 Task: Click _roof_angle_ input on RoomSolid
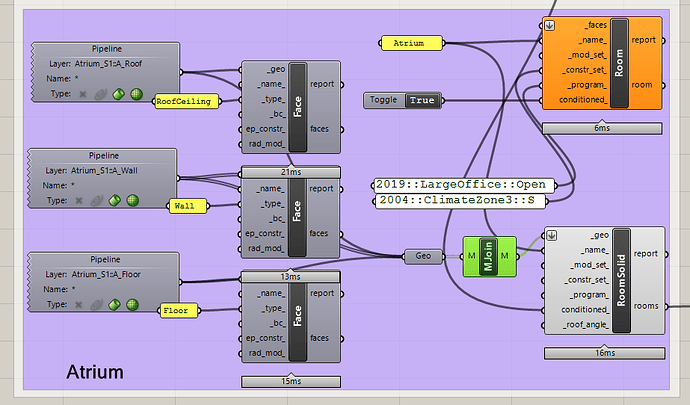[586, 325]
